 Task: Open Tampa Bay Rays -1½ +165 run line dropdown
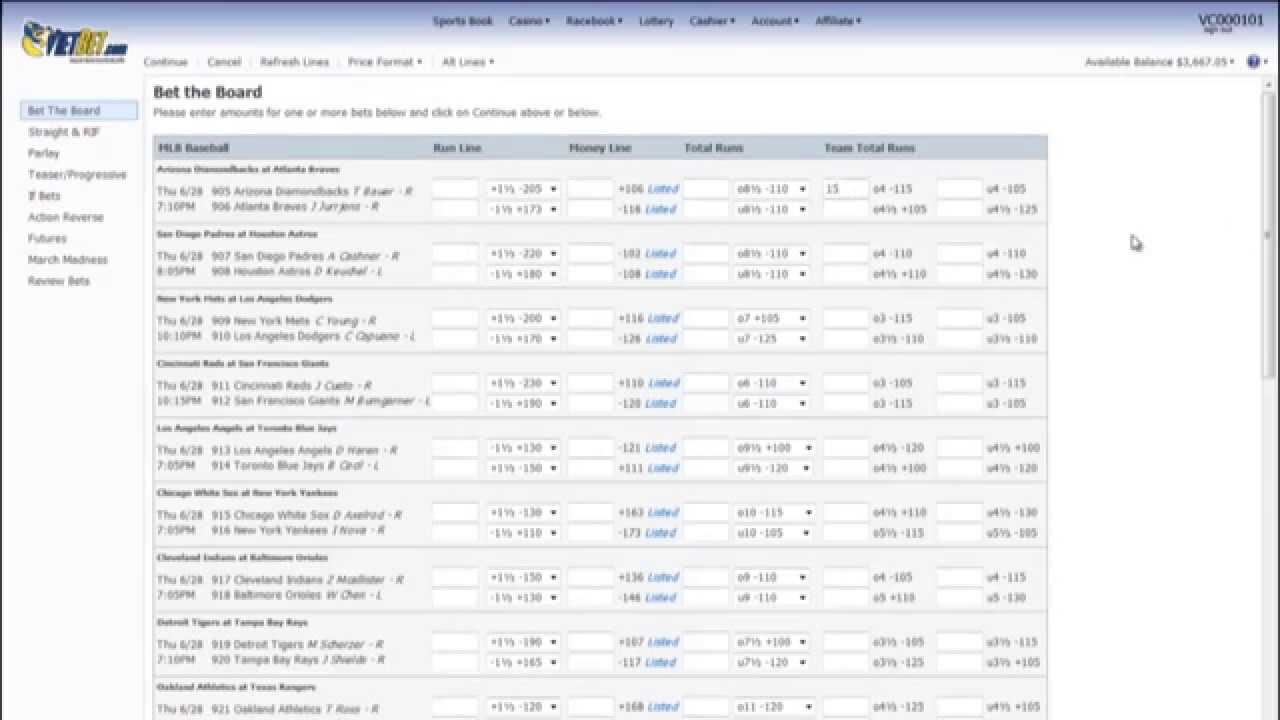pyautogui.click(x=523, y=662)
